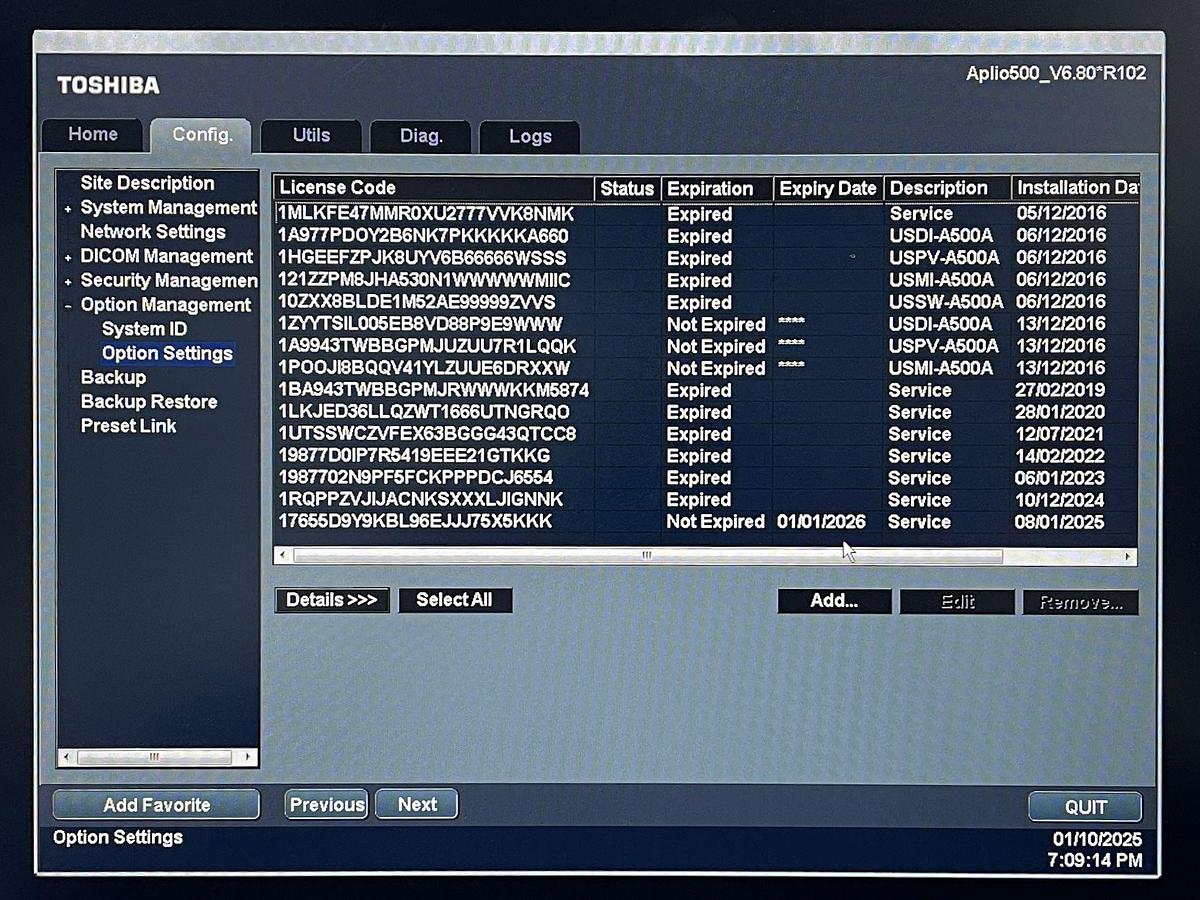Screen dimensions: 1200x900
Task: Switch to the Logs tab
Action: tap(530, 137)
